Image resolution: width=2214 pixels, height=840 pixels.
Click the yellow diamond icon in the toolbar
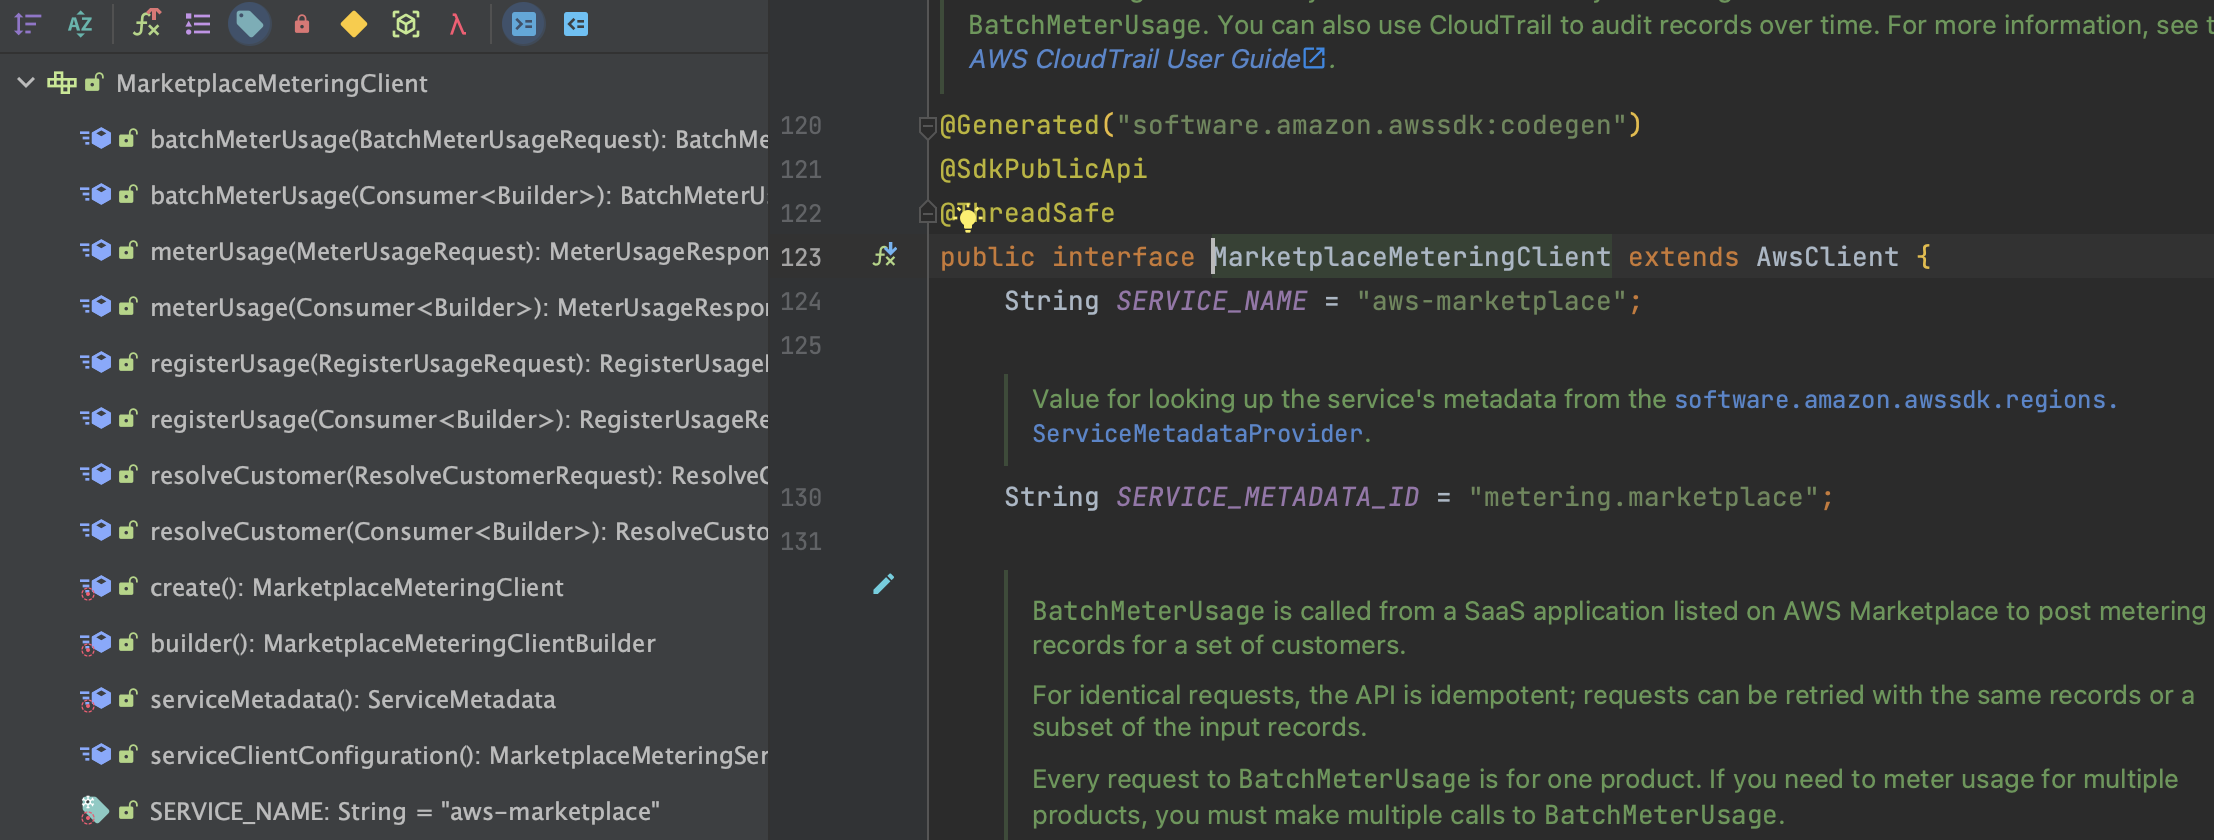[354, 24]
